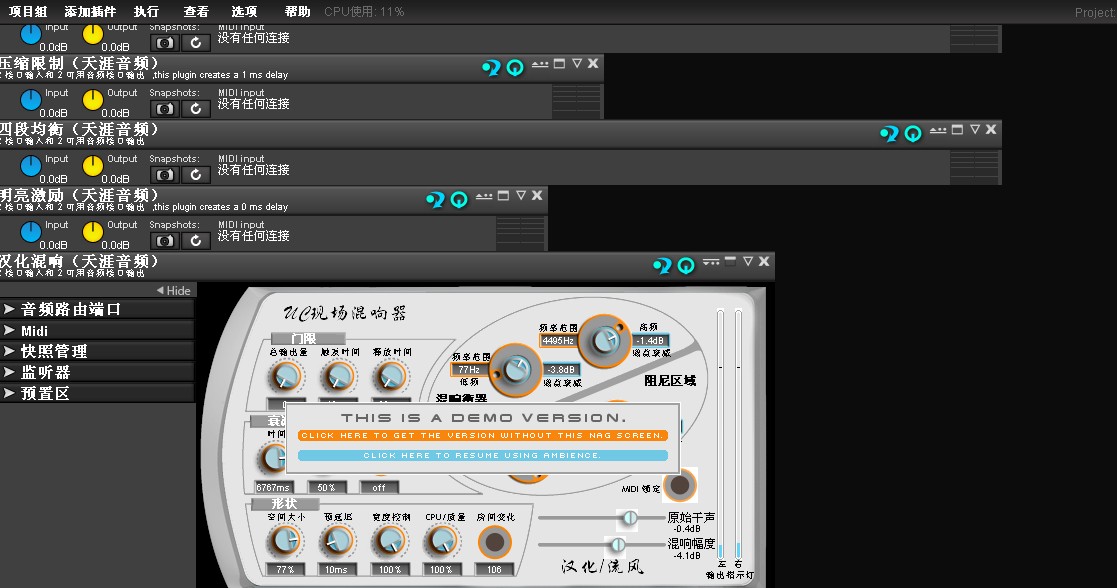Click the 6767ms decay time field

(274, 488)
